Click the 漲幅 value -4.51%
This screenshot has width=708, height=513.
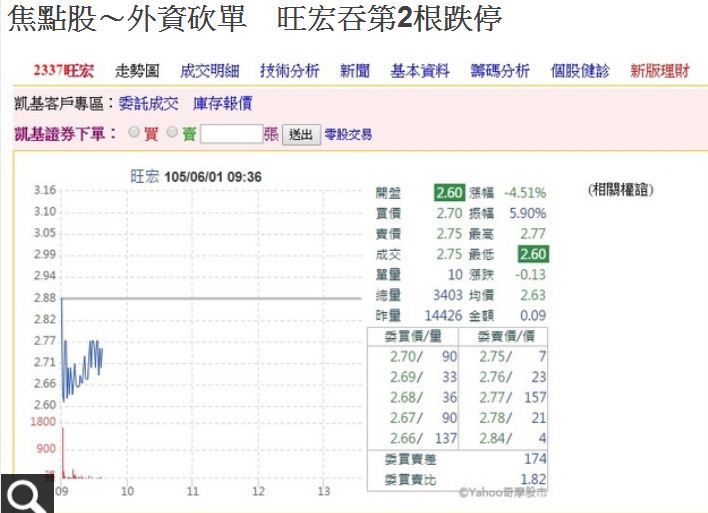click(x=525, y=193)
